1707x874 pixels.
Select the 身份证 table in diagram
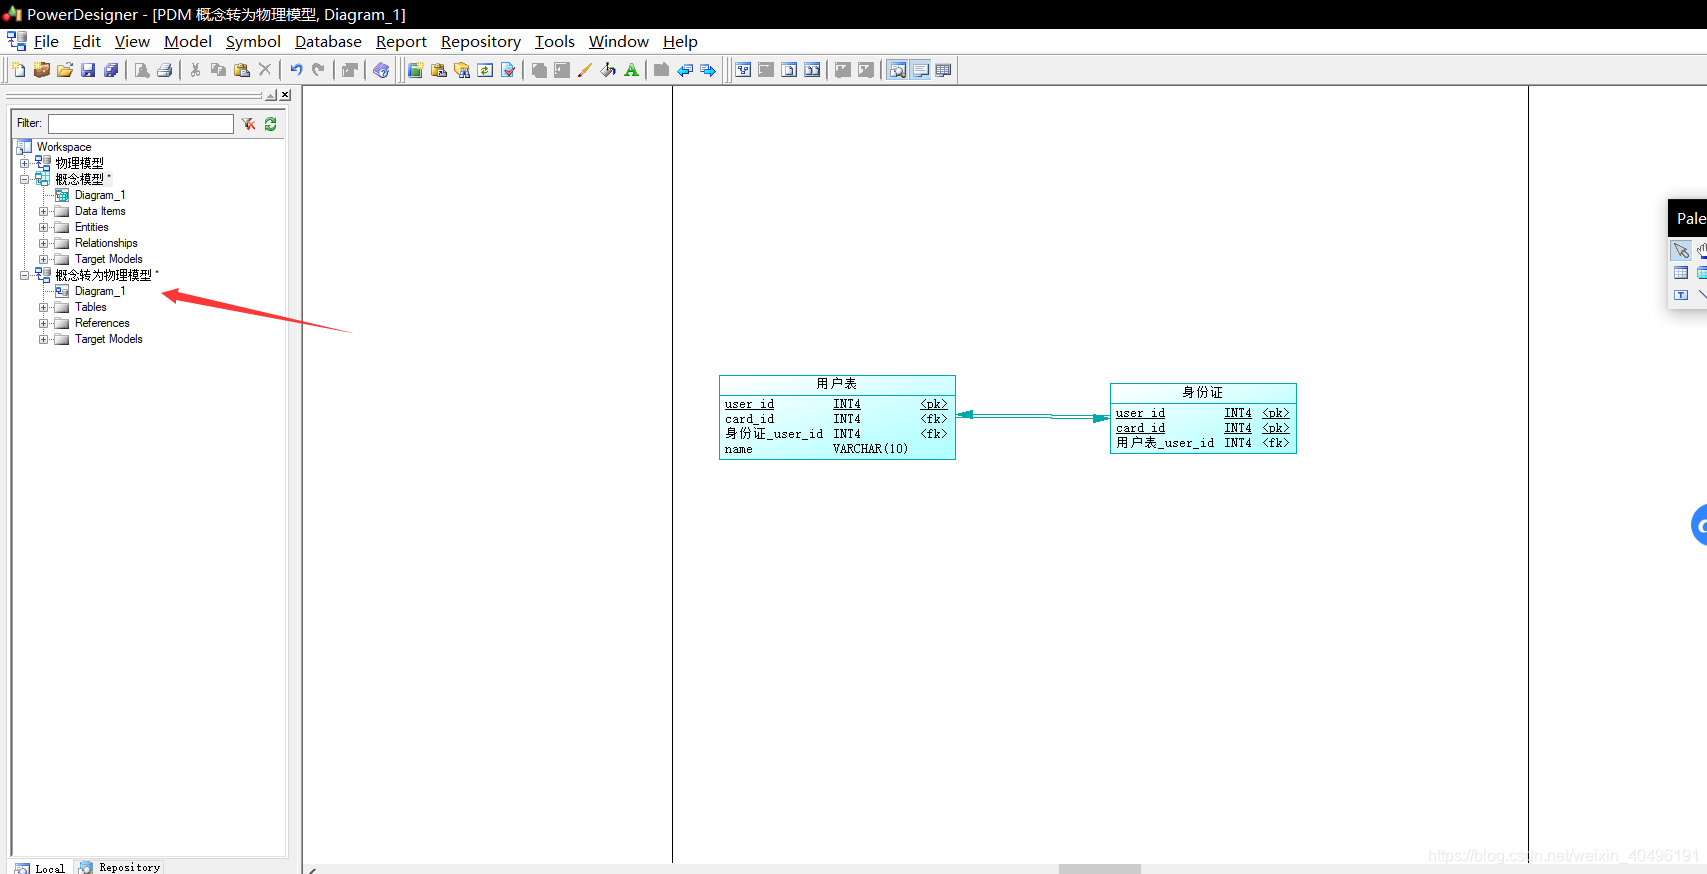tap(1203, 419)
